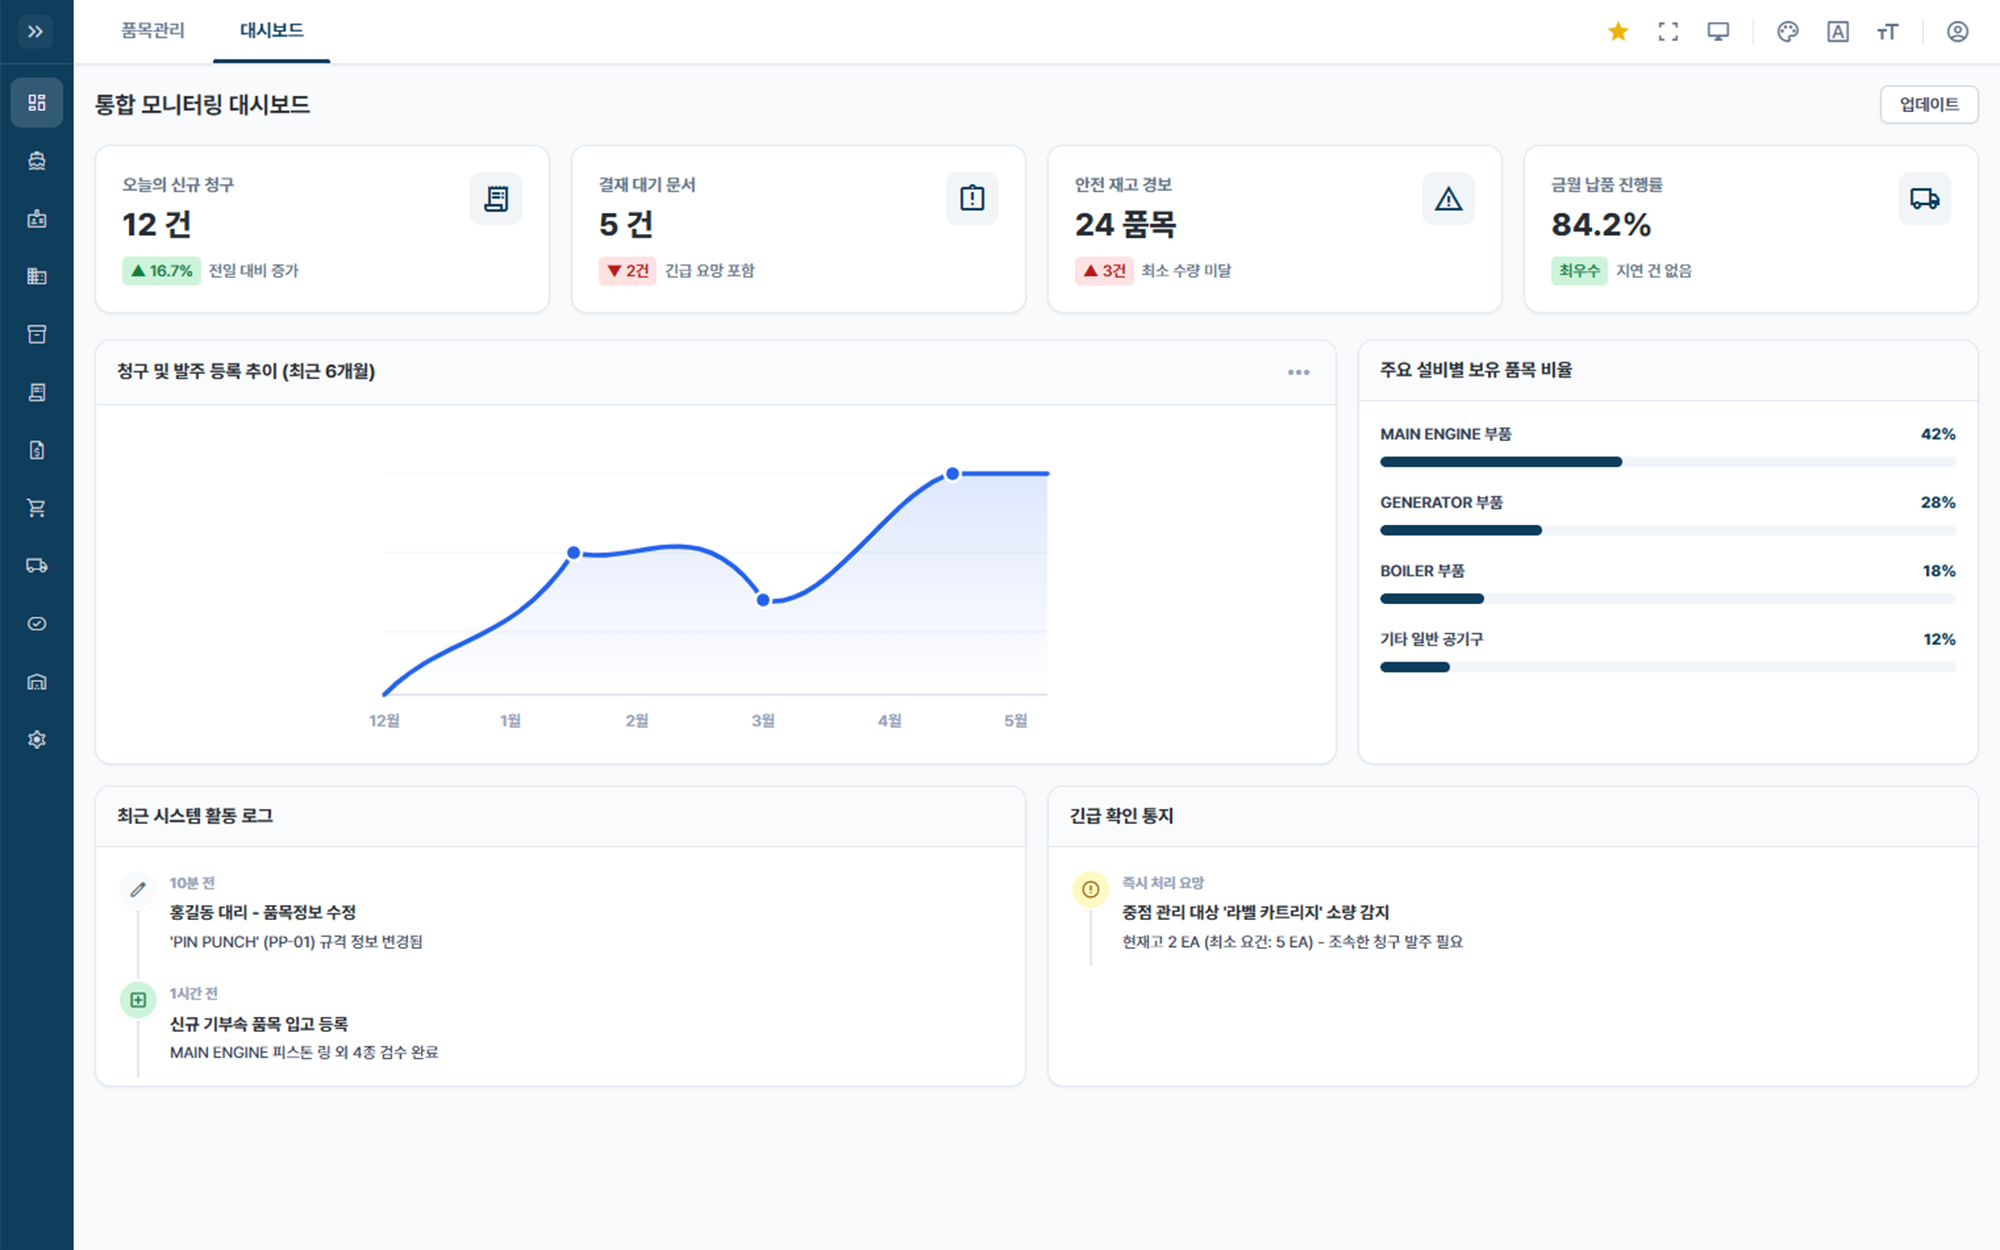Screen dimensions: 2000x1250
Task: Switch to the 품목관리 tab
Action: tap(153, 31)
